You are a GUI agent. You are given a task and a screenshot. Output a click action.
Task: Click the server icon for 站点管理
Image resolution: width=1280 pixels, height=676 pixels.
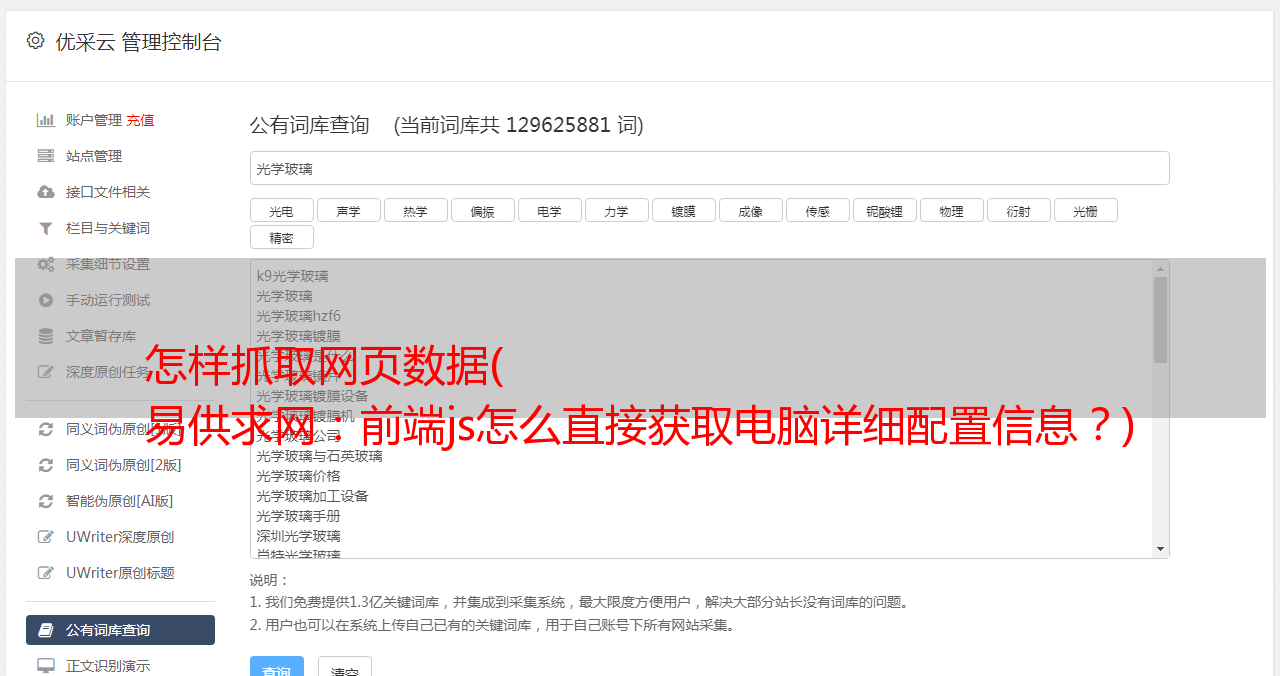point(45,156)
